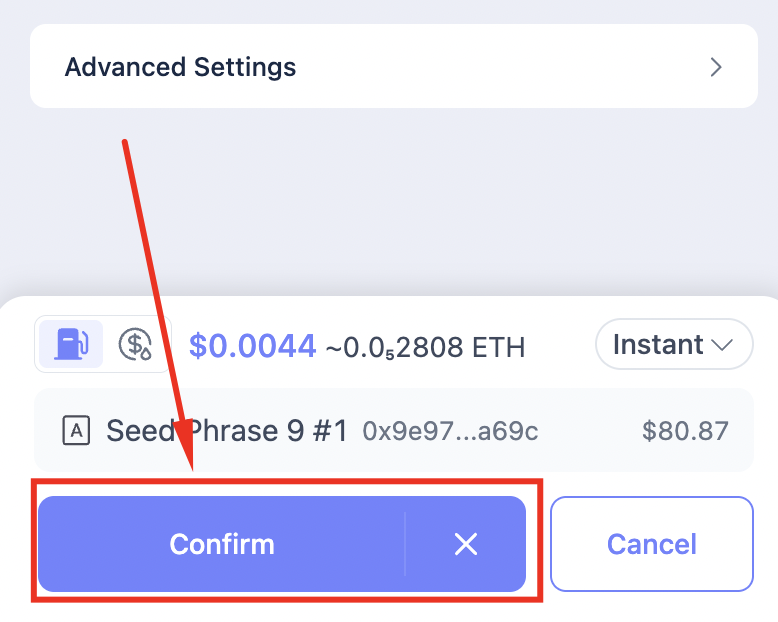
Task: Click the Cancel label text
Action: click(652, 544)
